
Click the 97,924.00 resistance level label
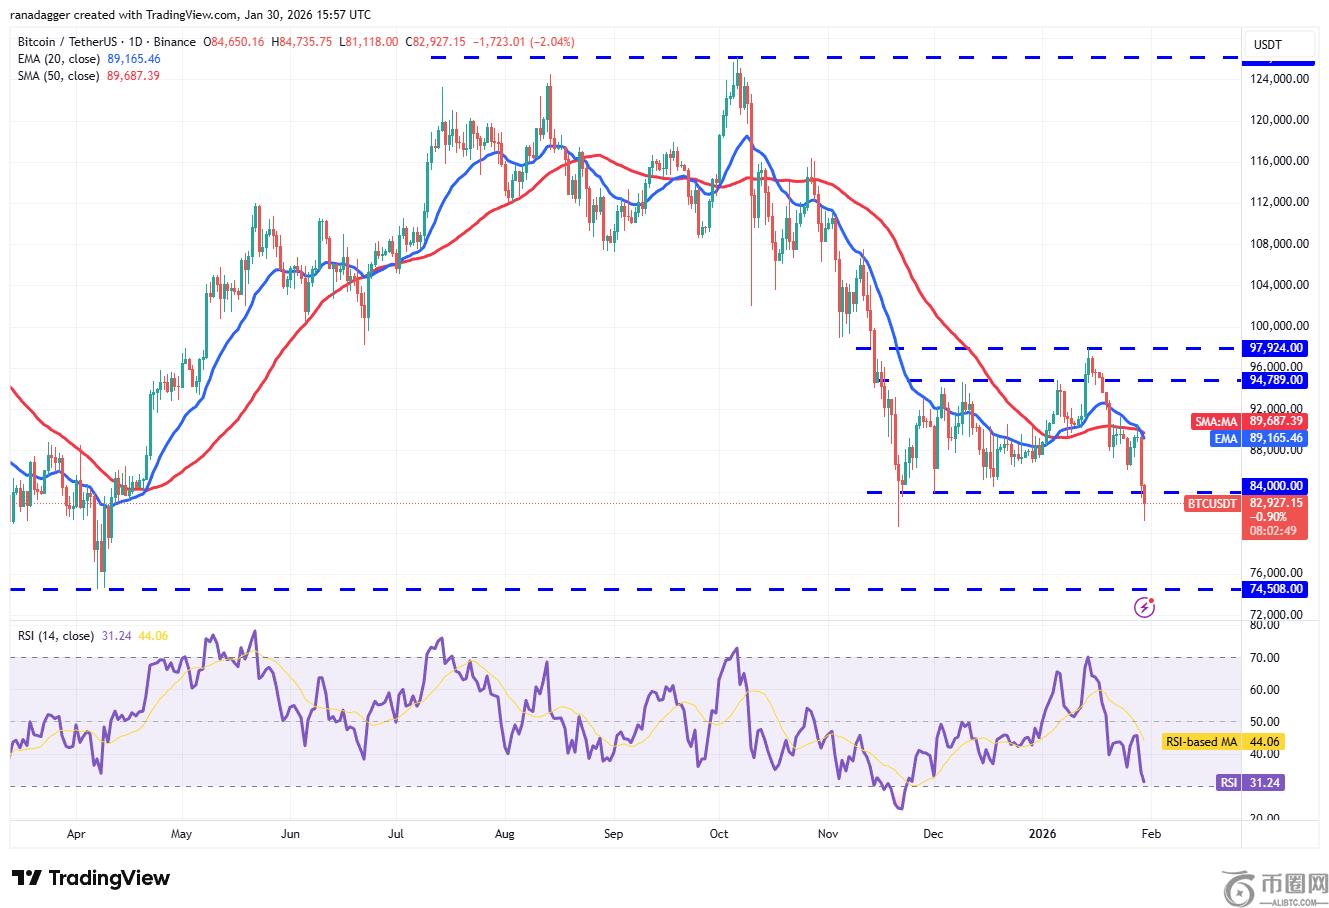tap(1276, 348)
